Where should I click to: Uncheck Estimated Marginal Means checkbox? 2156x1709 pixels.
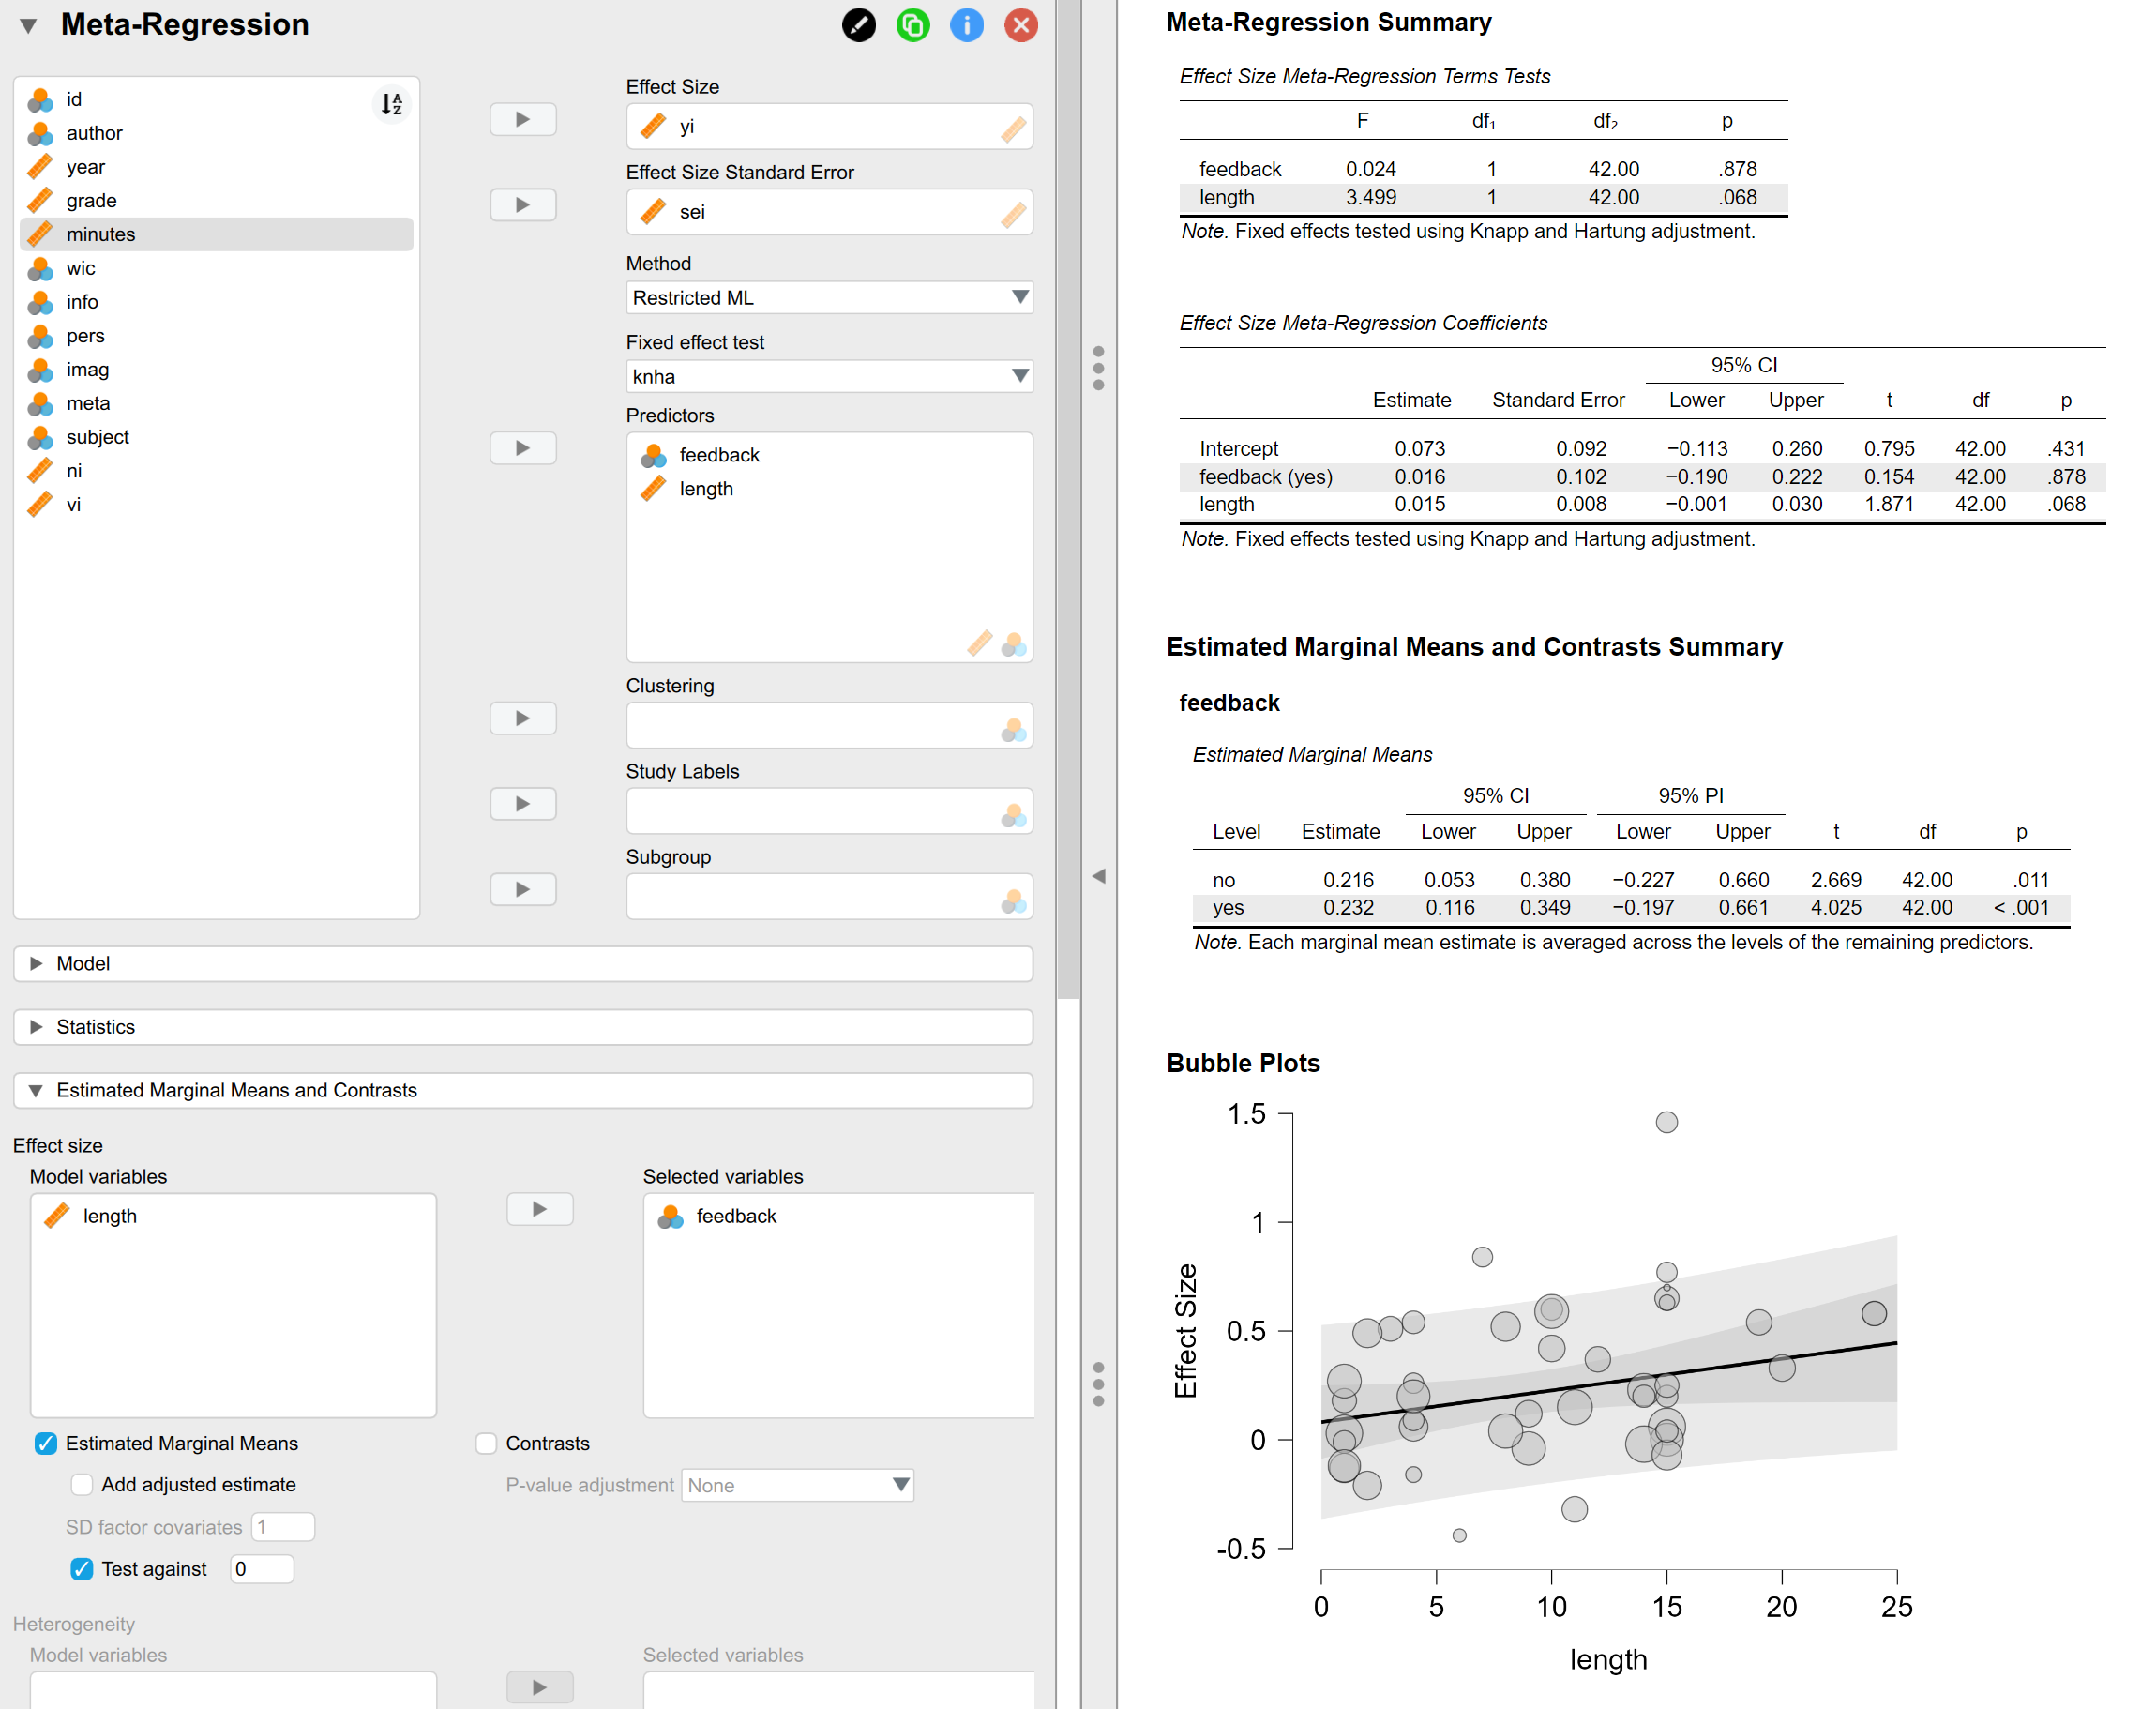click(45, 1443)
